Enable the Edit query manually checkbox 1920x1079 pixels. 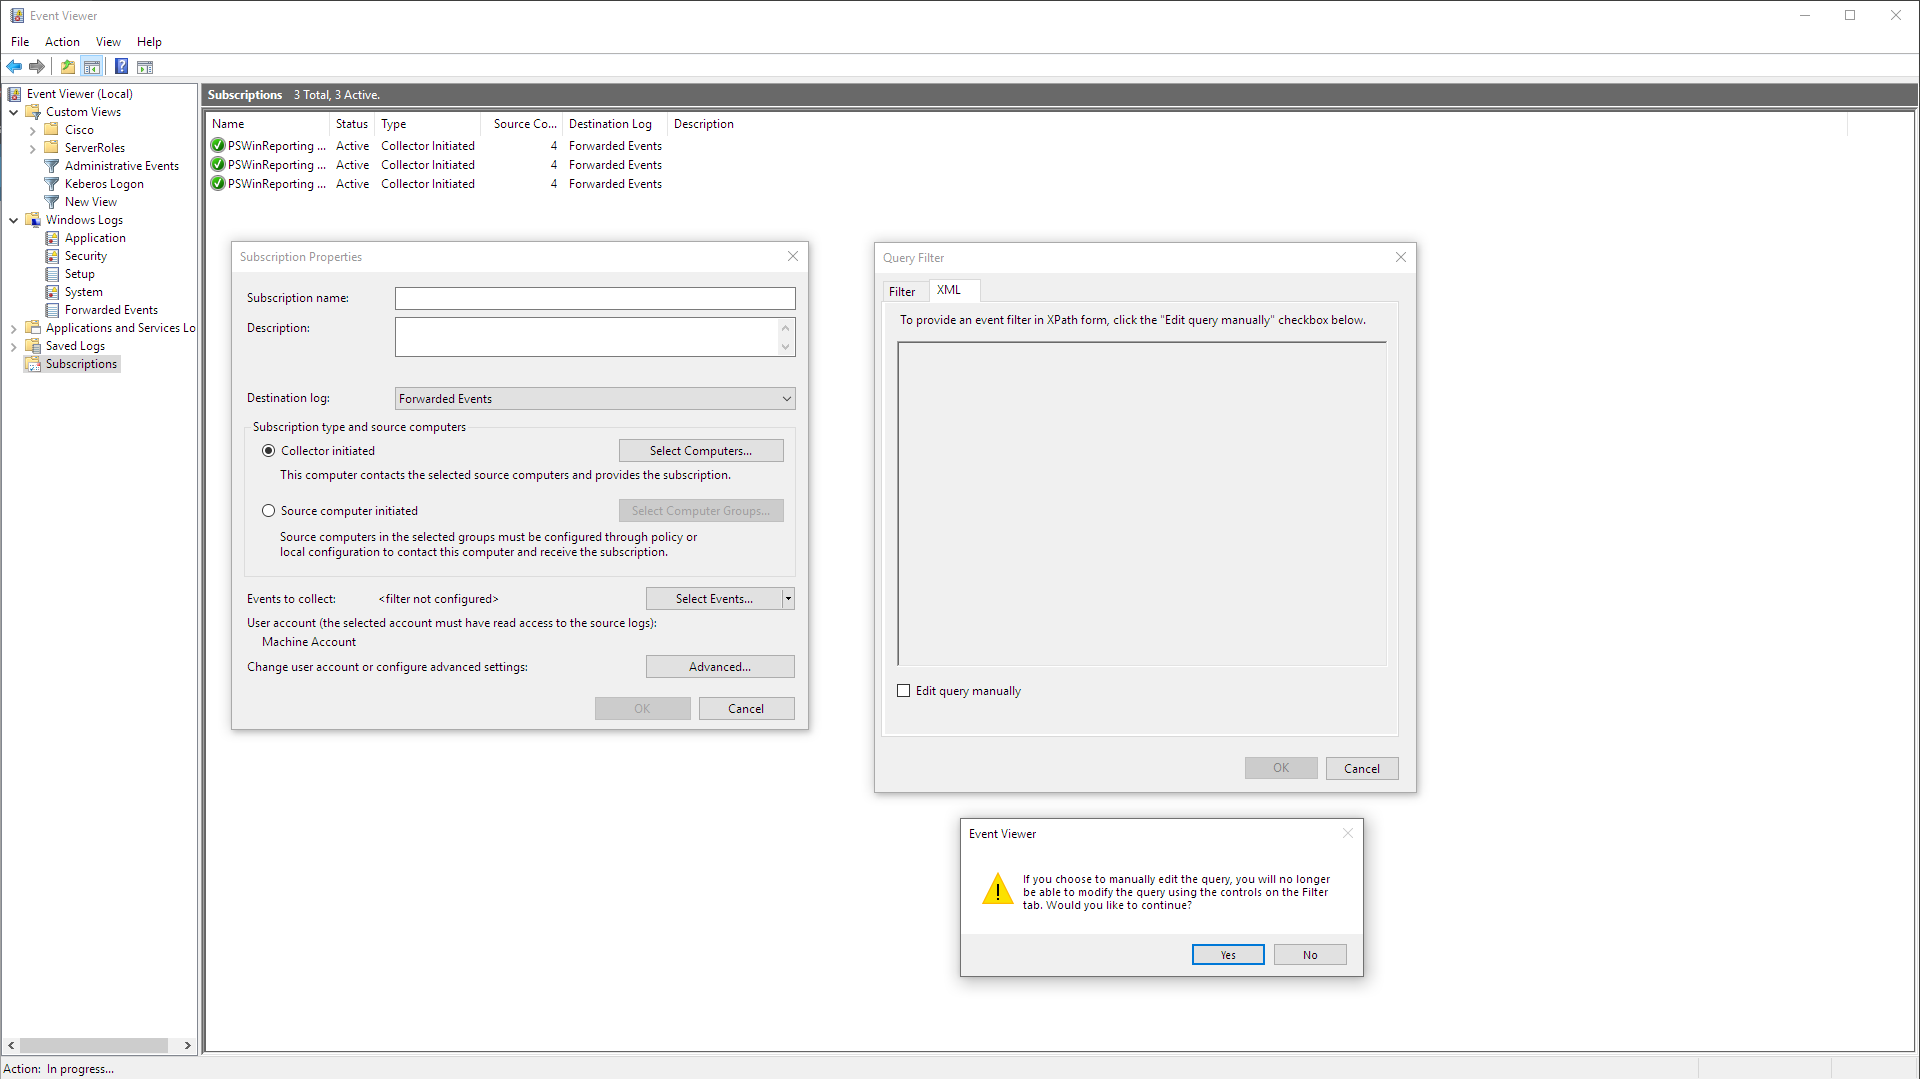click(x=903, y=690)
